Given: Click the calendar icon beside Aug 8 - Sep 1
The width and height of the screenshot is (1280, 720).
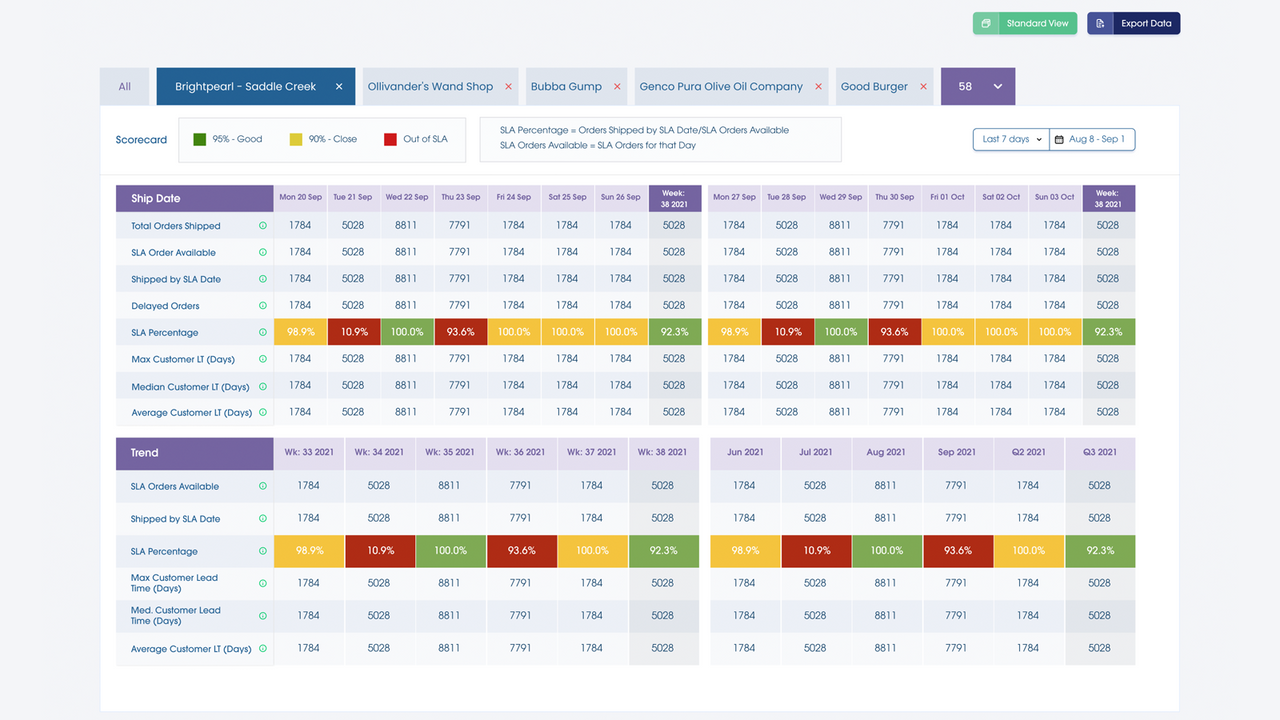Looking at the screenshot, I should [1058, 139].
